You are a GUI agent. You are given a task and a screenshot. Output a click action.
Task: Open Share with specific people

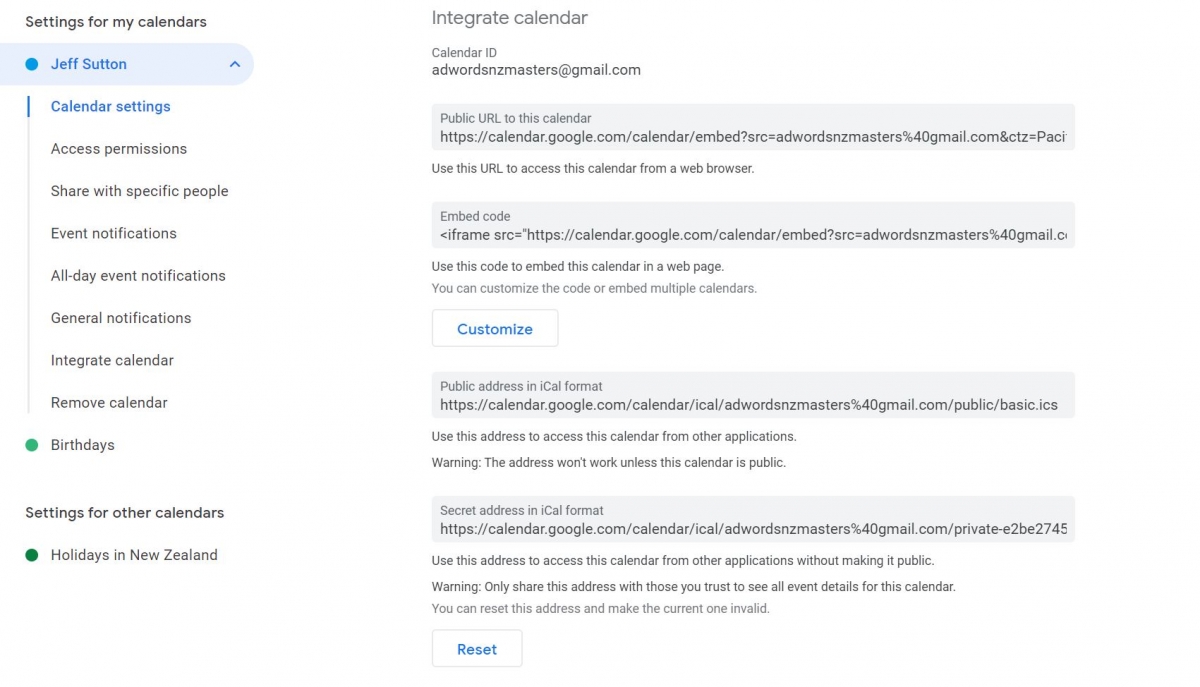pyautogui.click(x=140, y=191)
